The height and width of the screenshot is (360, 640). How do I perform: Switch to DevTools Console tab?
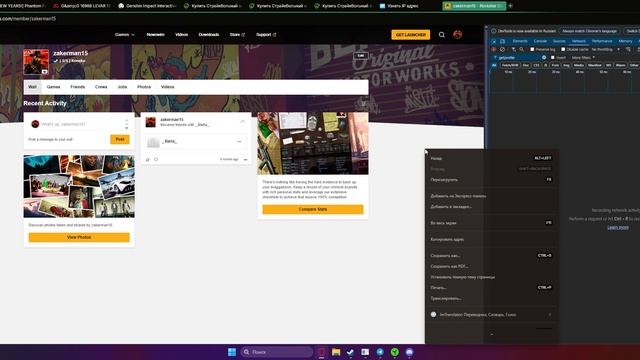coord(540,41)
